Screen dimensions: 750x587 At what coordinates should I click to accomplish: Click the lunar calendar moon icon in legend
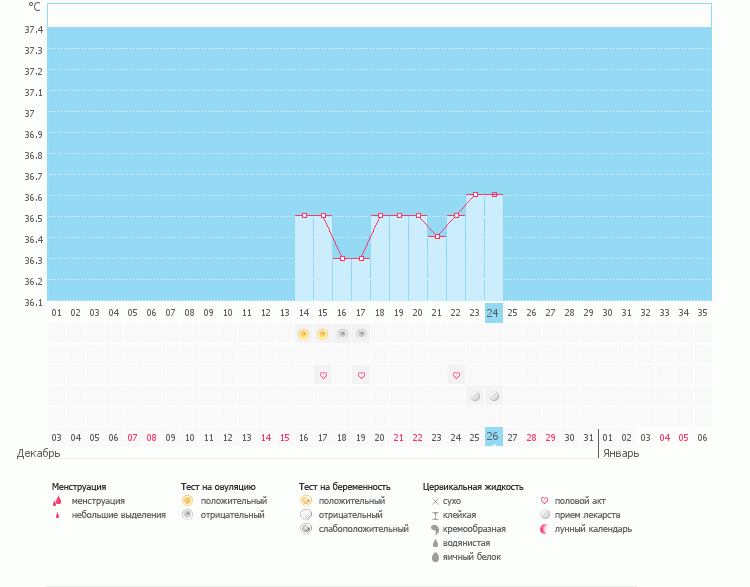click(545, 529)
